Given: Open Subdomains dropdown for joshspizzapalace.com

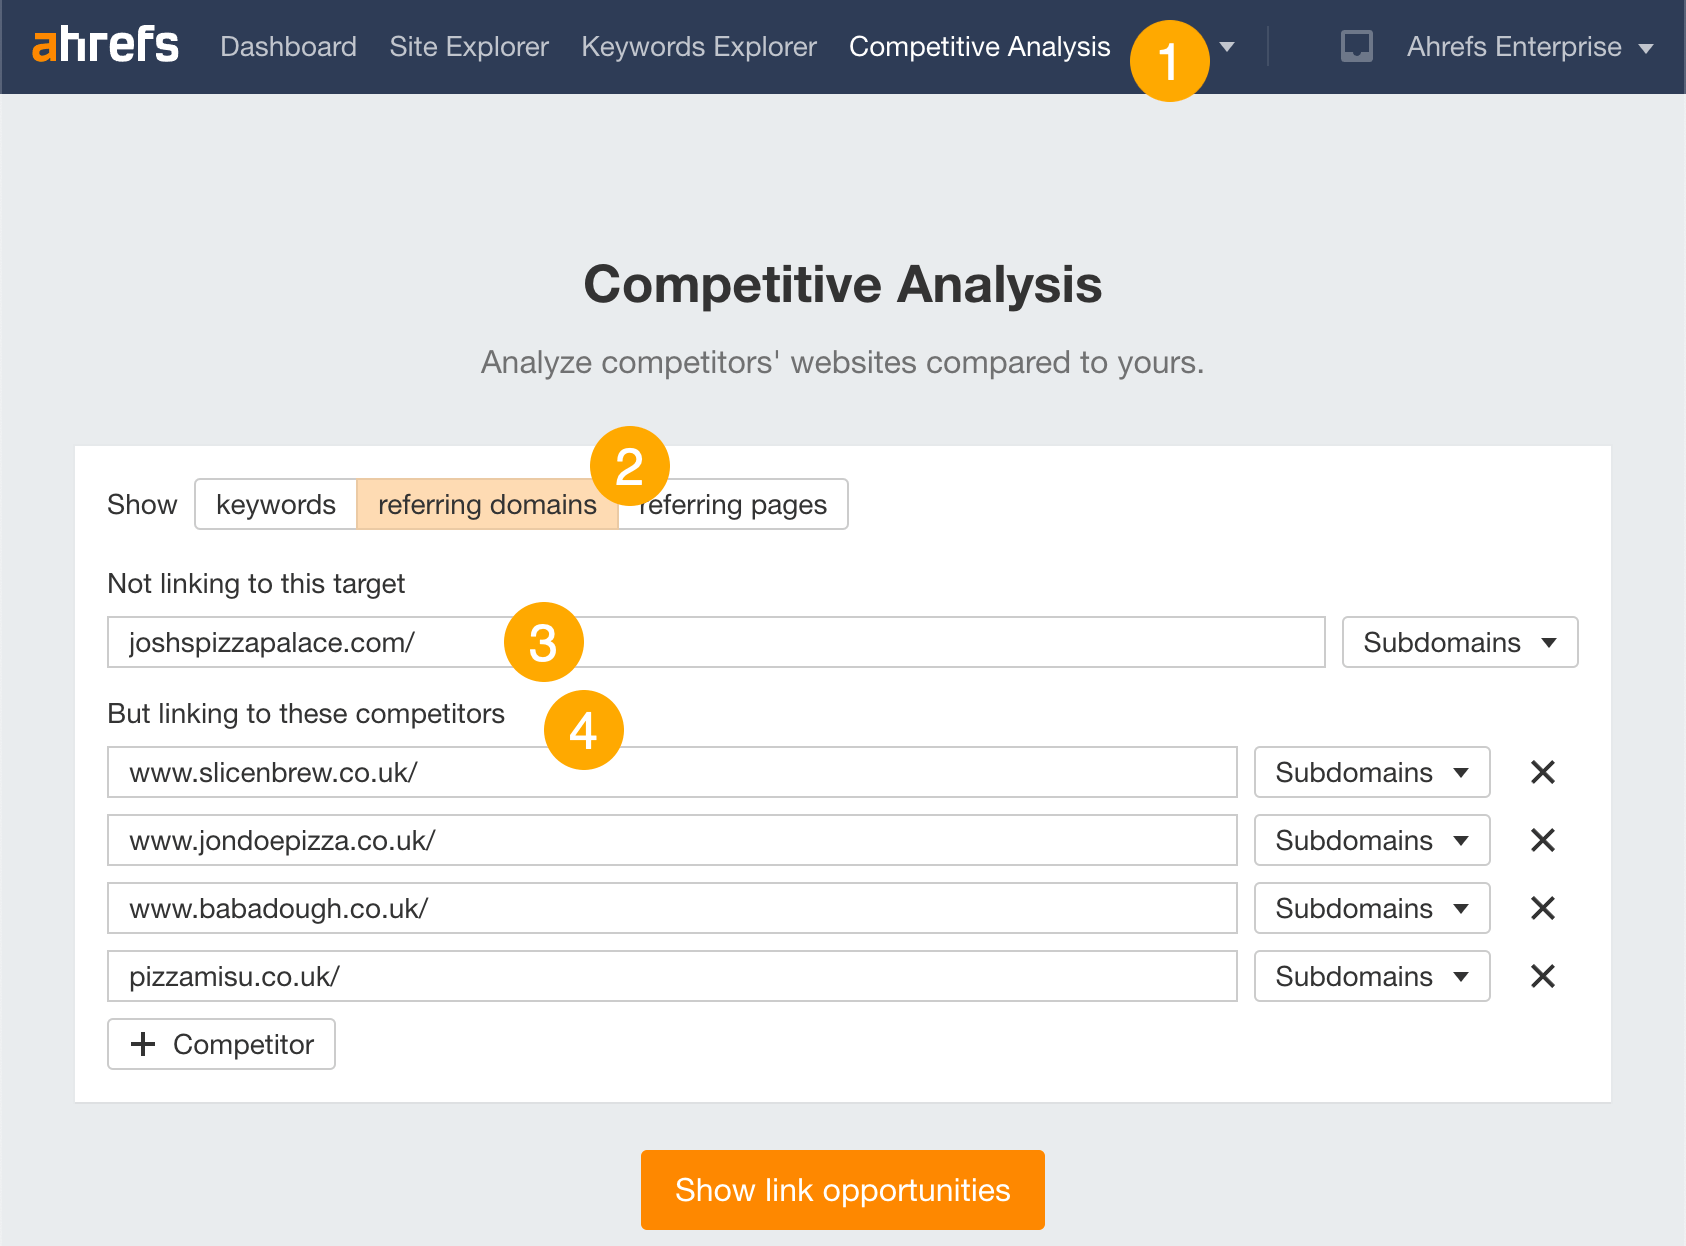Looking at the screenshot, I should coord(1459,642).
